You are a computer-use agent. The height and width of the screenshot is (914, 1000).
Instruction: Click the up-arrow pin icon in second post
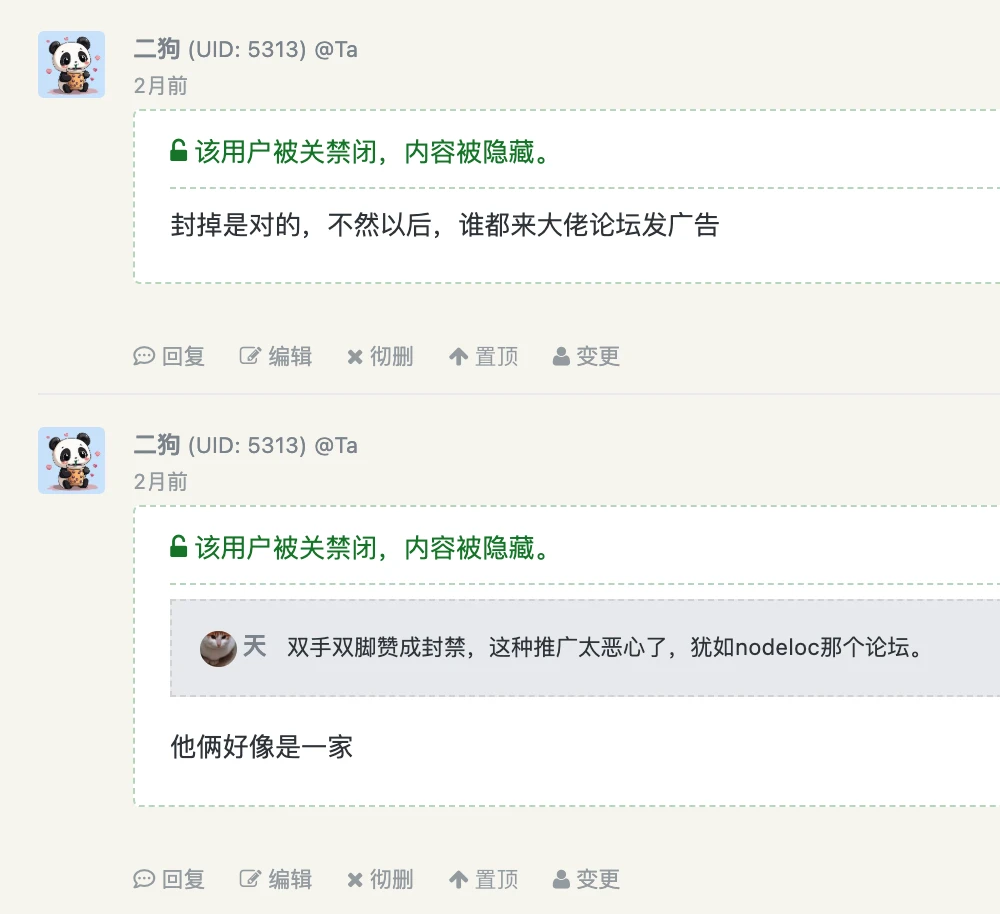point(458,880)
